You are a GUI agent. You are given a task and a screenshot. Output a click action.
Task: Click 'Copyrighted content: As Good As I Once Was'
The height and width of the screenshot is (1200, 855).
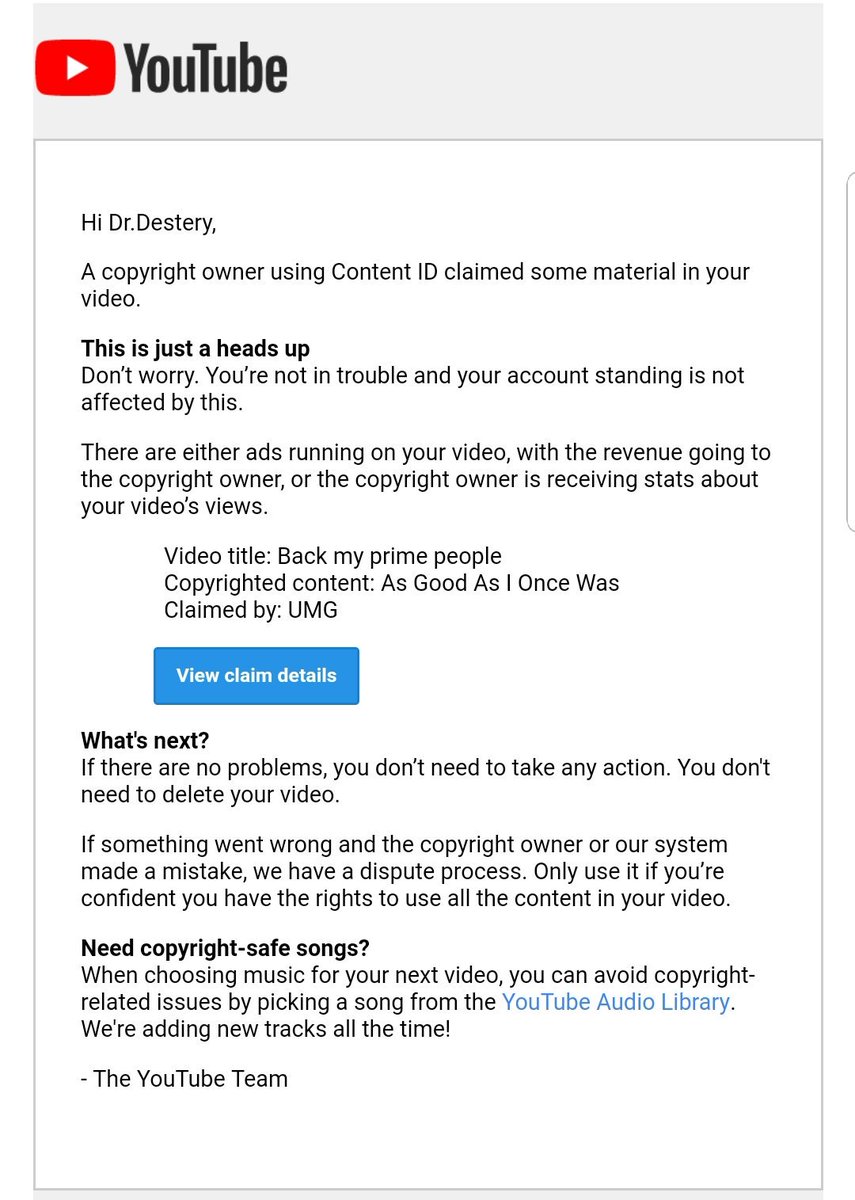392,582
